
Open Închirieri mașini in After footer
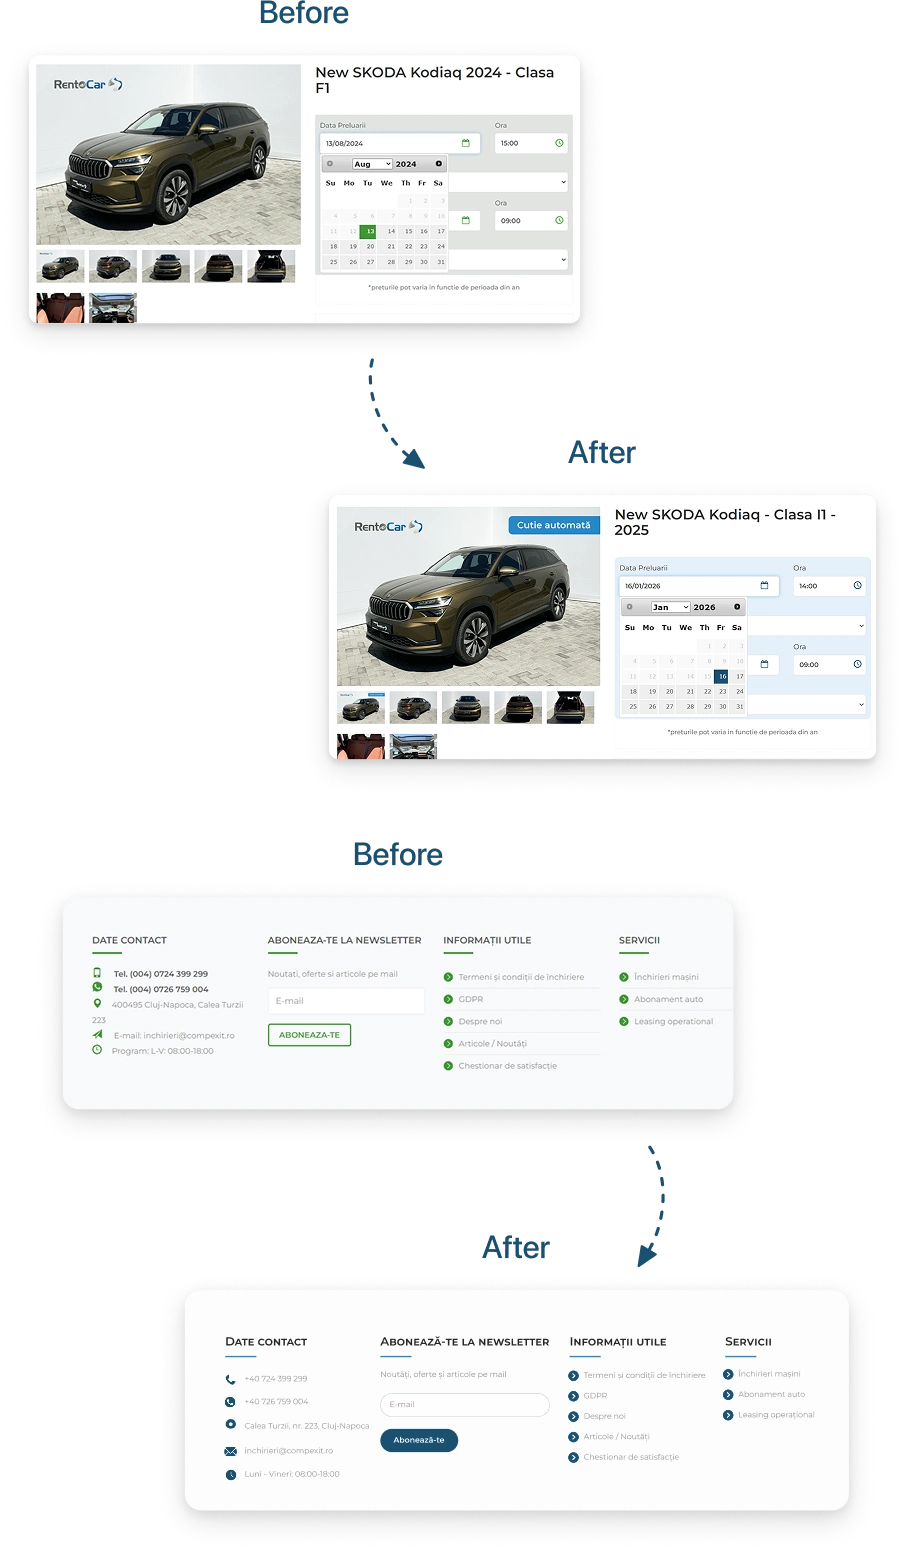point(769,1374)
